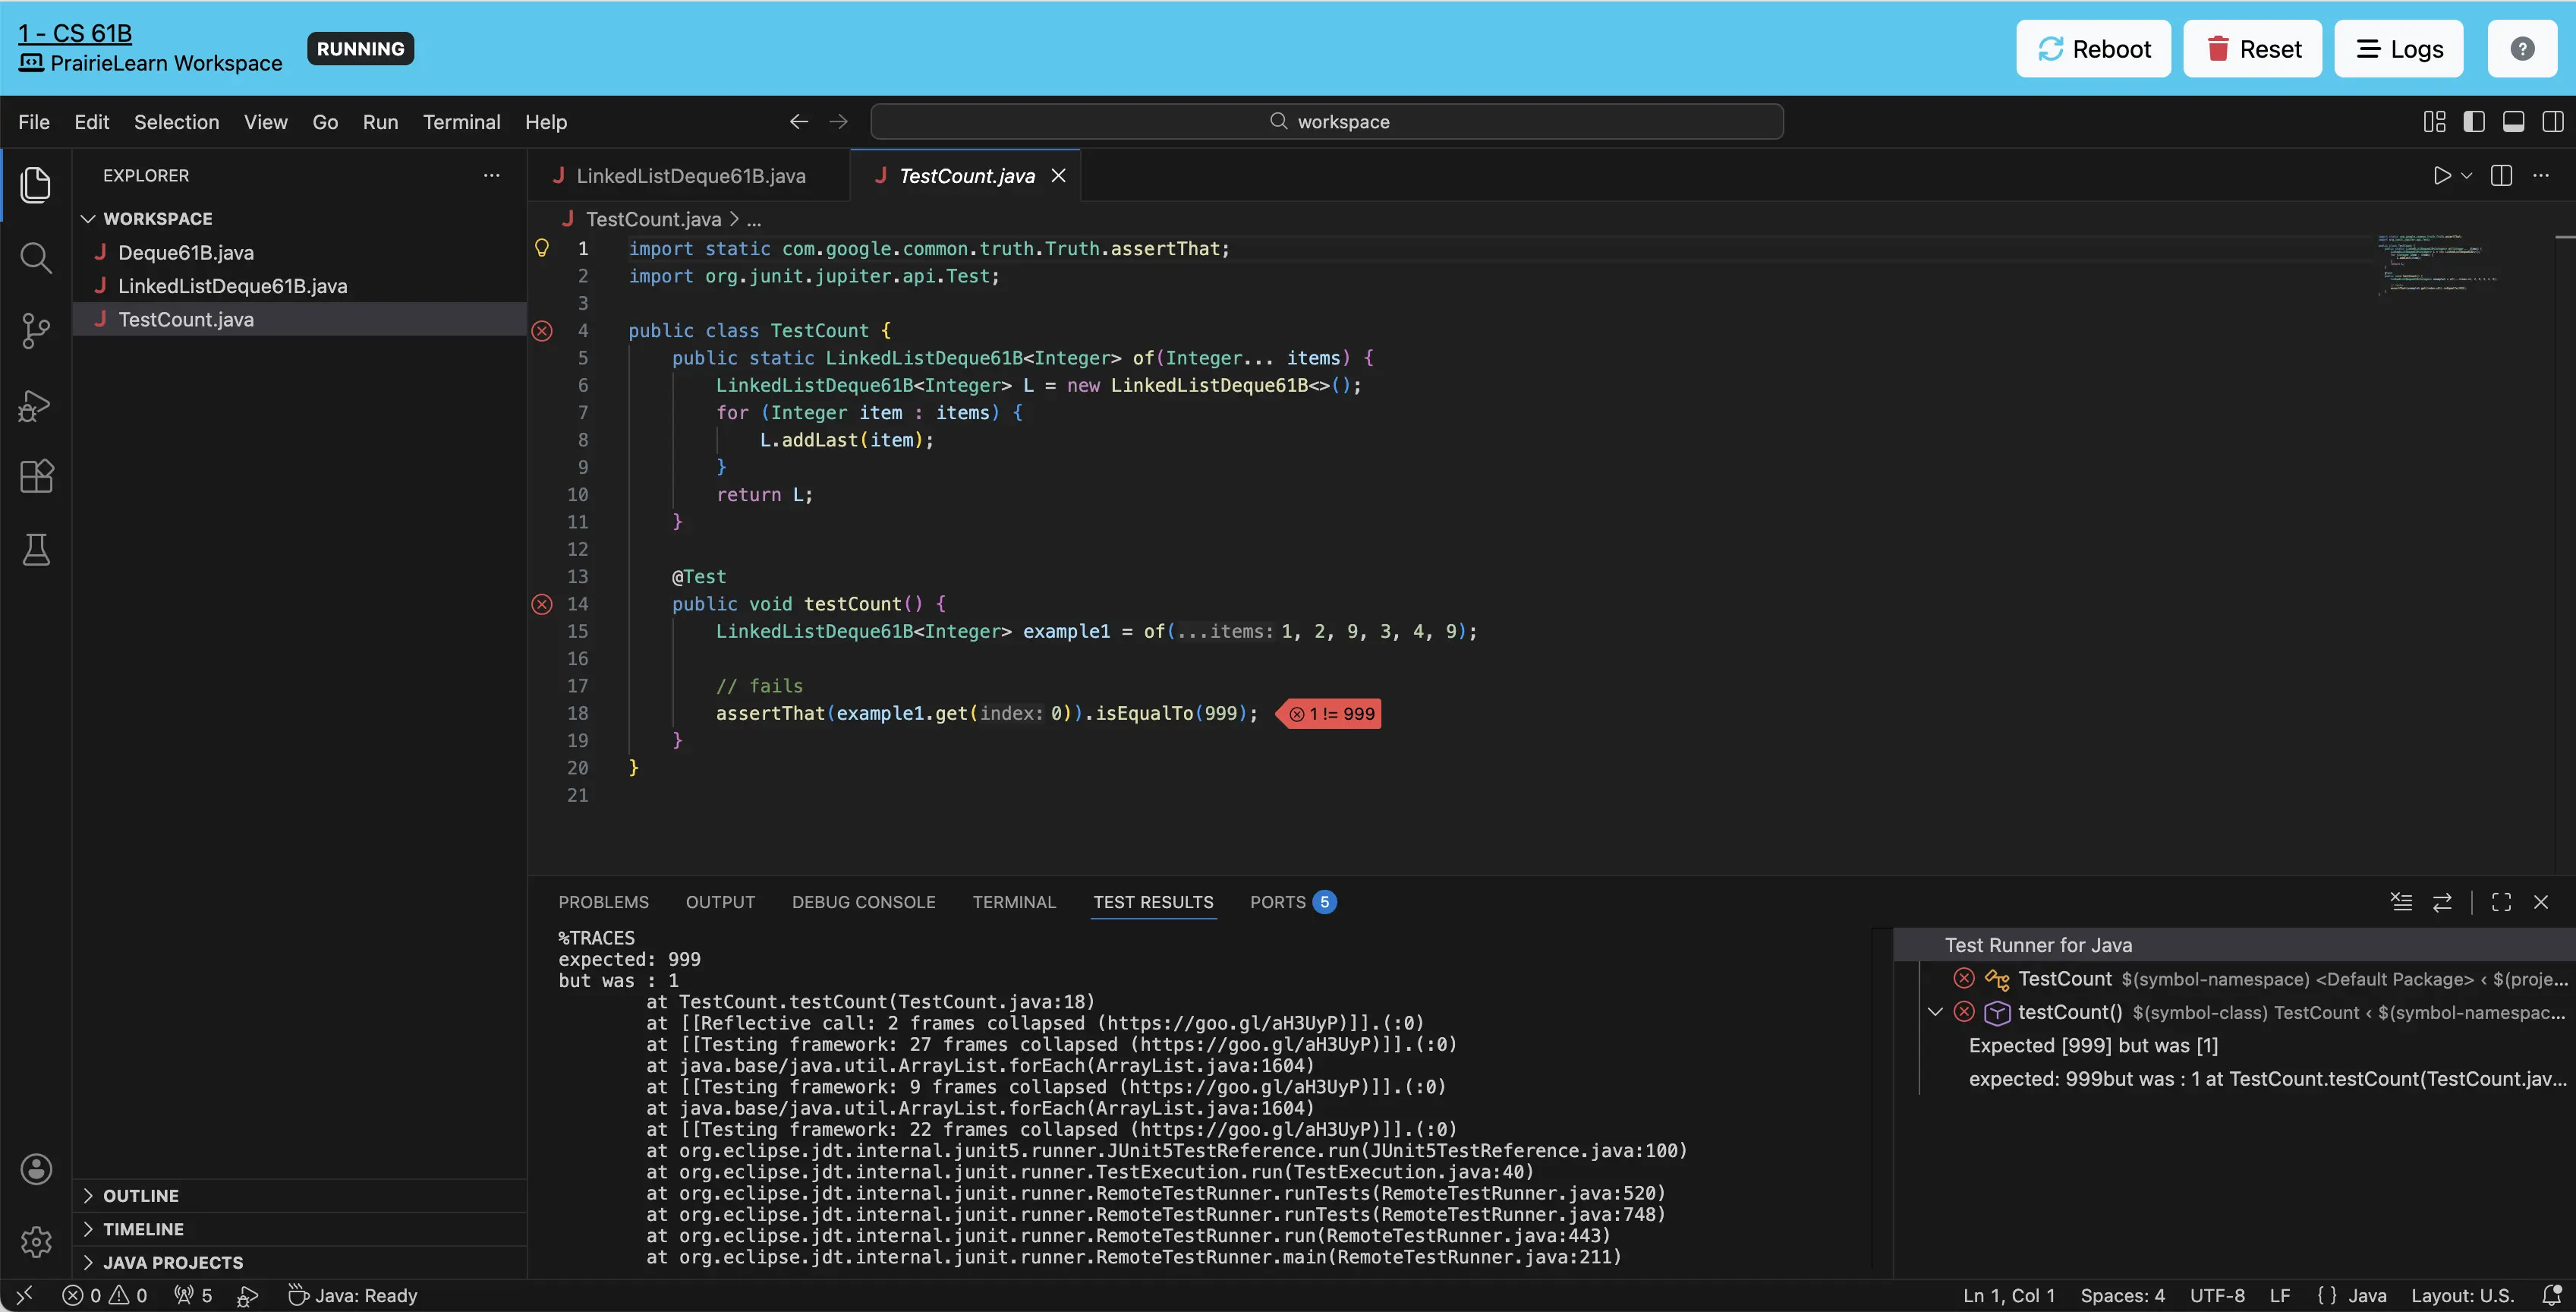Toggle the primary side bar layout icon
The height and width of the screenshot is (1312, 2576).
point(2474,122)
